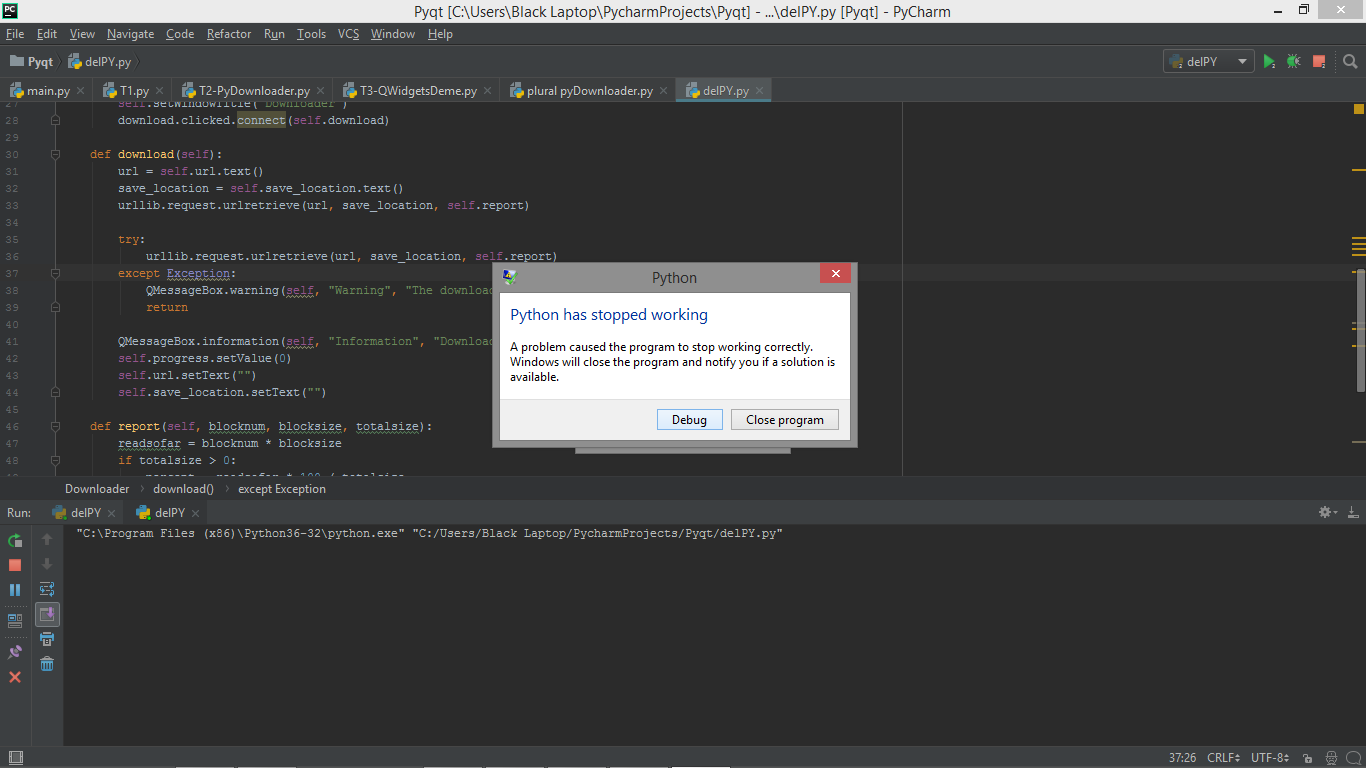The image size is (1366, 768).
Task: Click the up stack trace arrow
Action: pos(47,540)
